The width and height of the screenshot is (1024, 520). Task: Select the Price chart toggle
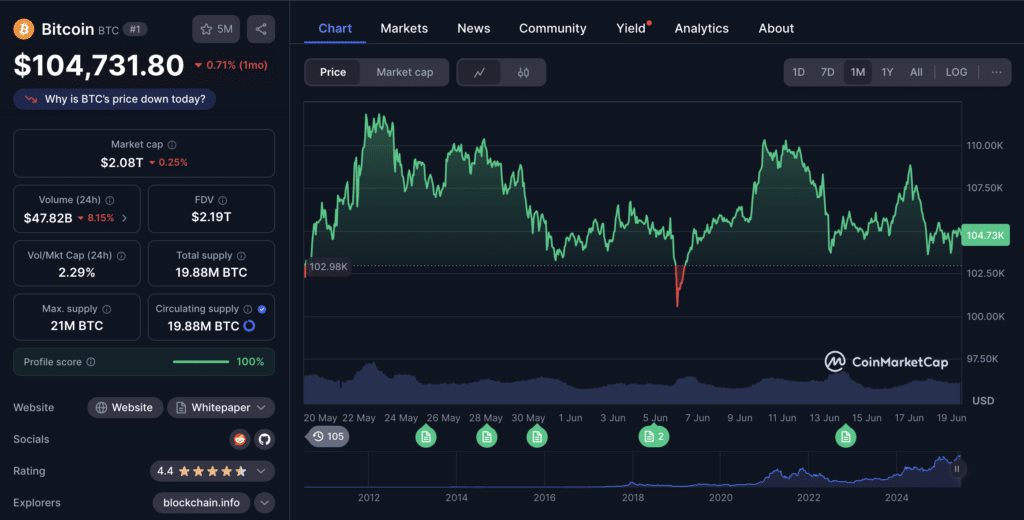332,73
